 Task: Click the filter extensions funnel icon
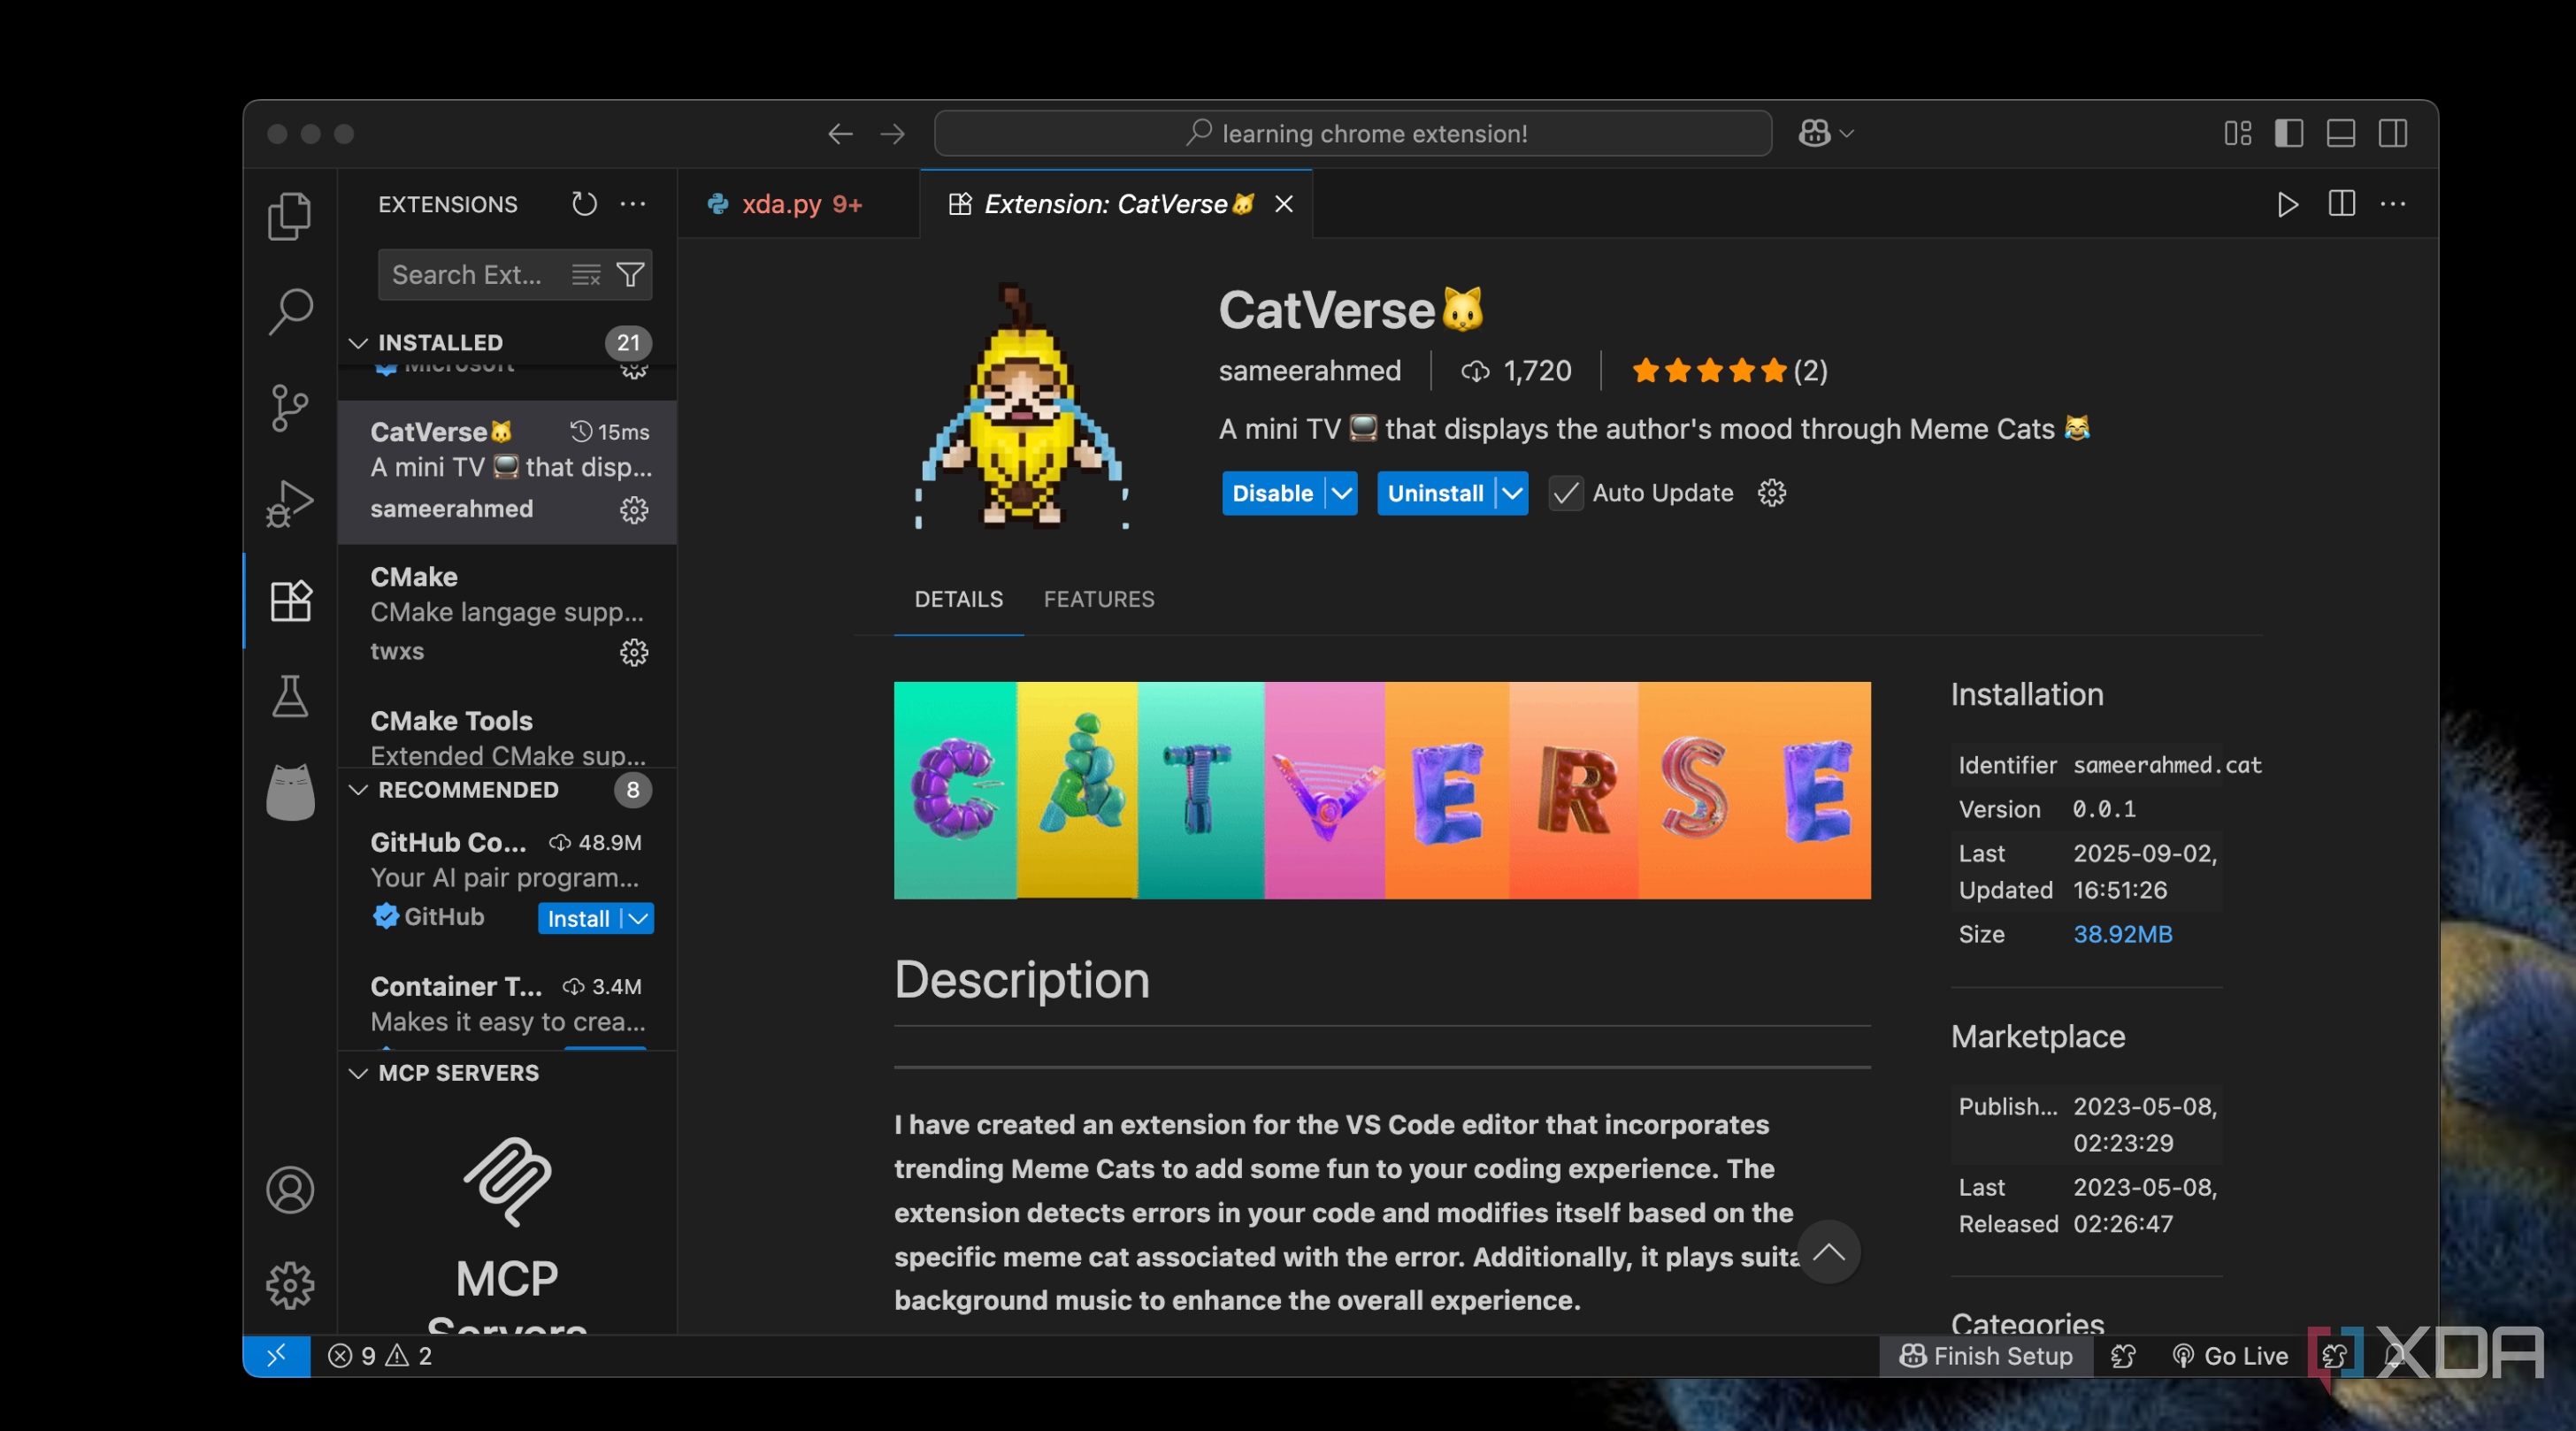click(x=630, y=274)
